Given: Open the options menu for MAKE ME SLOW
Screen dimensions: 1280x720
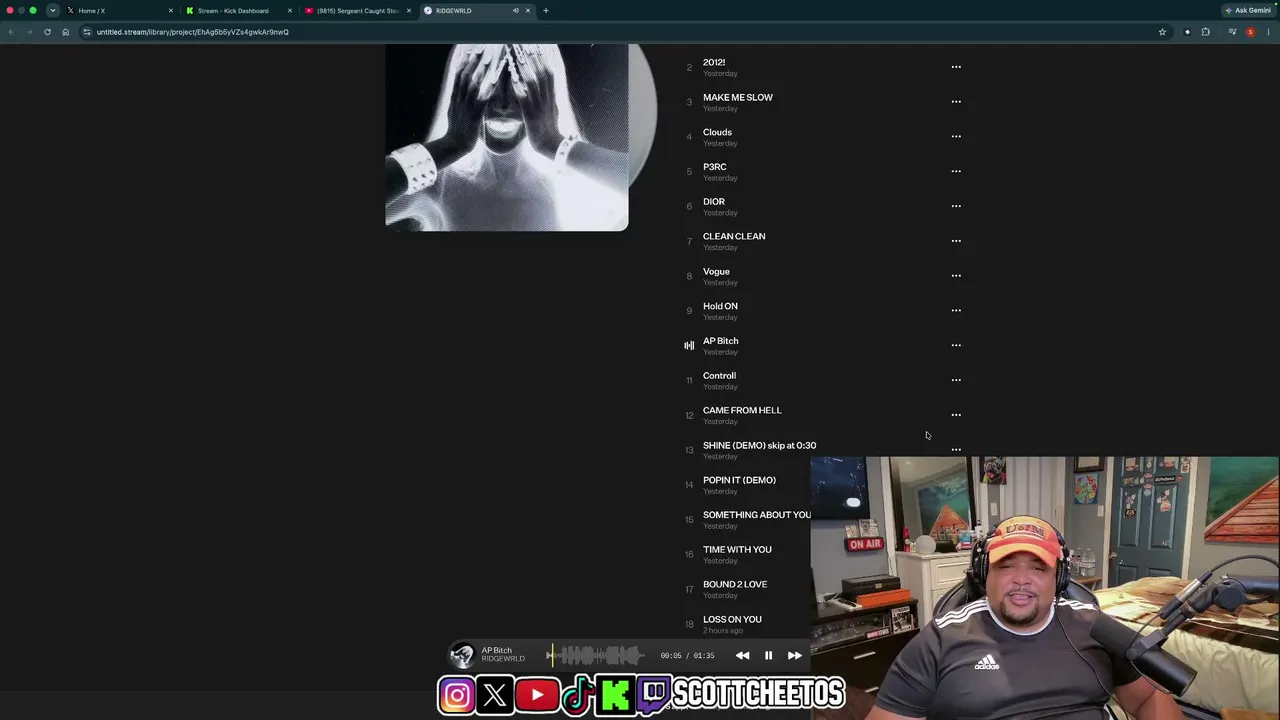Looking at the screenshot, I should tap(956, 102).
